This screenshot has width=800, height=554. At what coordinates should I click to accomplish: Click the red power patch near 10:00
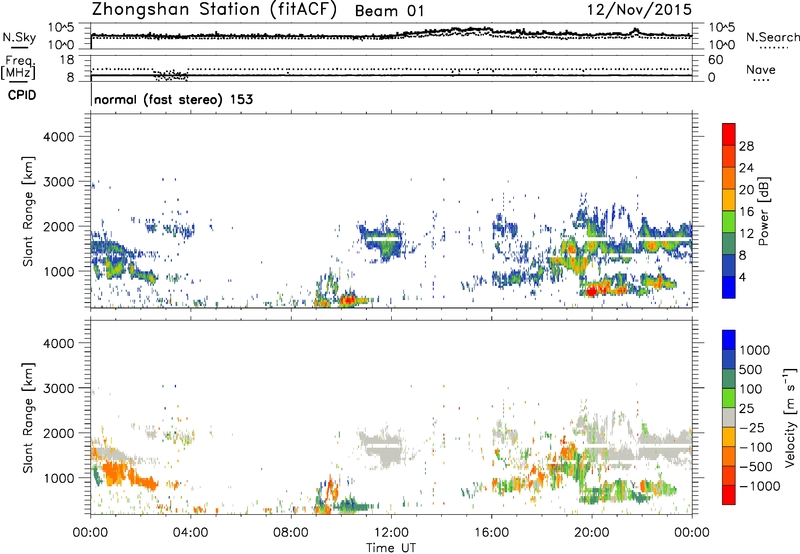(348, 299)
